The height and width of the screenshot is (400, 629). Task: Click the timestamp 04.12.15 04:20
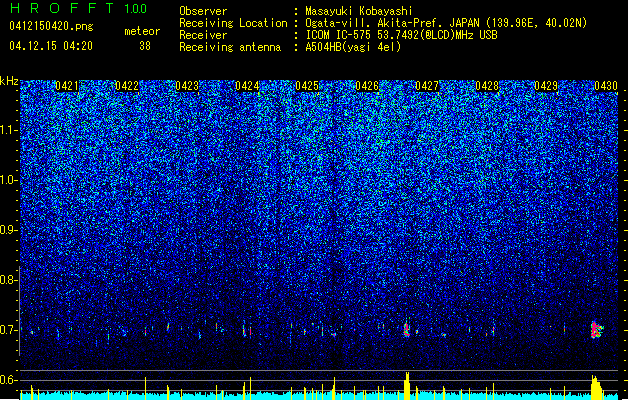tap(51, 46)
